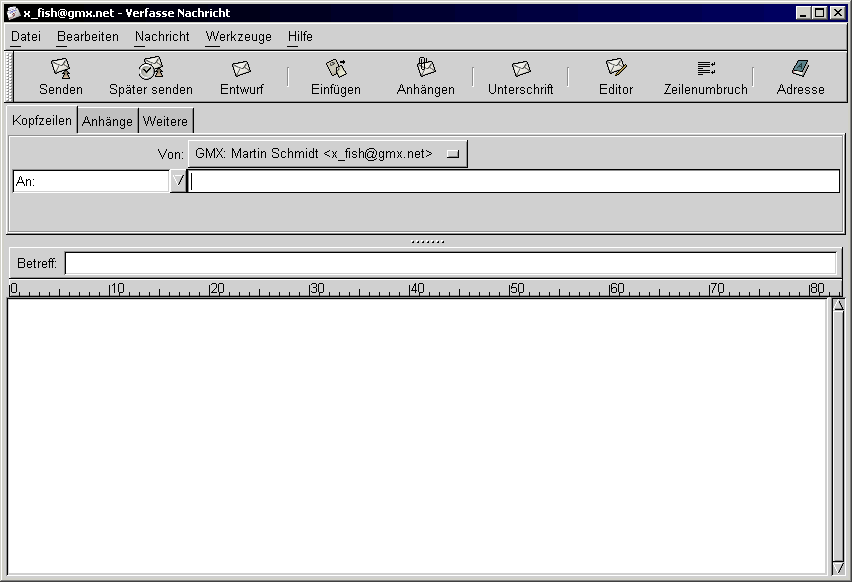Click the Einfügen file insert icon

336,68
